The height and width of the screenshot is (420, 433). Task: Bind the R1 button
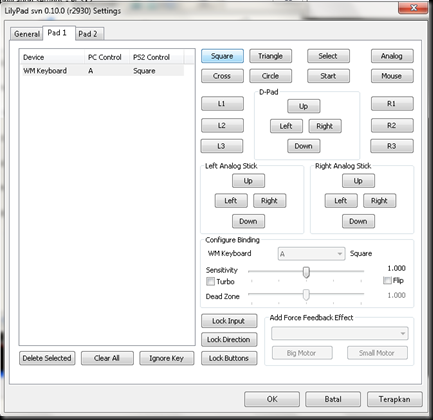tap(392, 104)
